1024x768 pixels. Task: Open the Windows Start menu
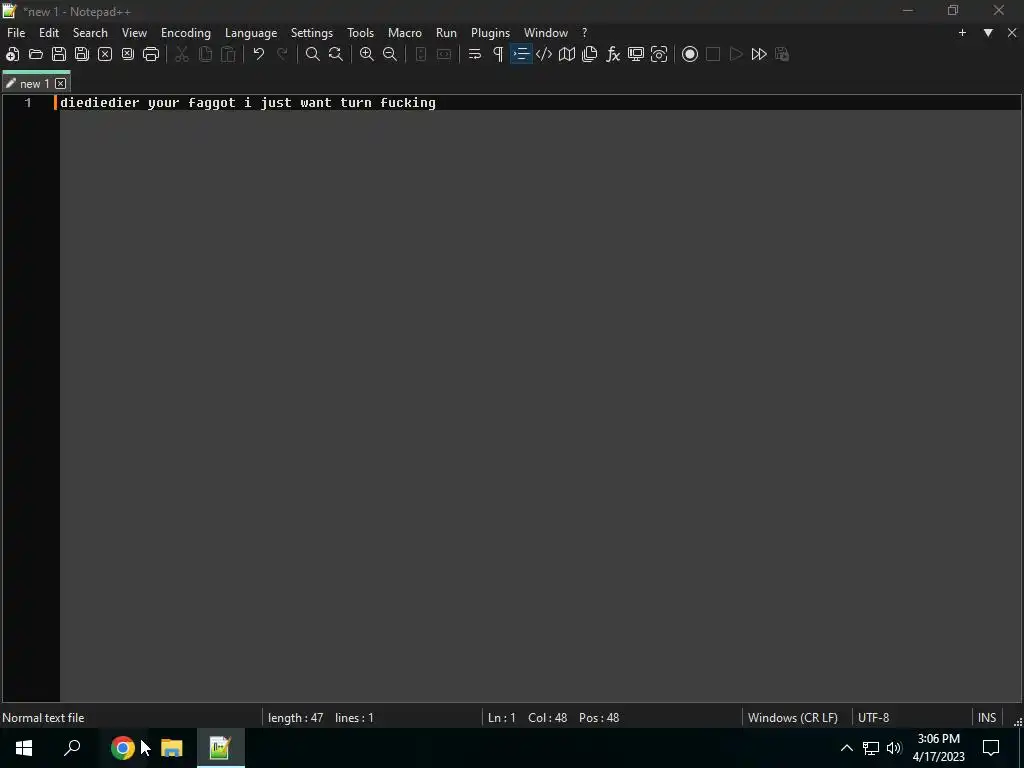24,748
